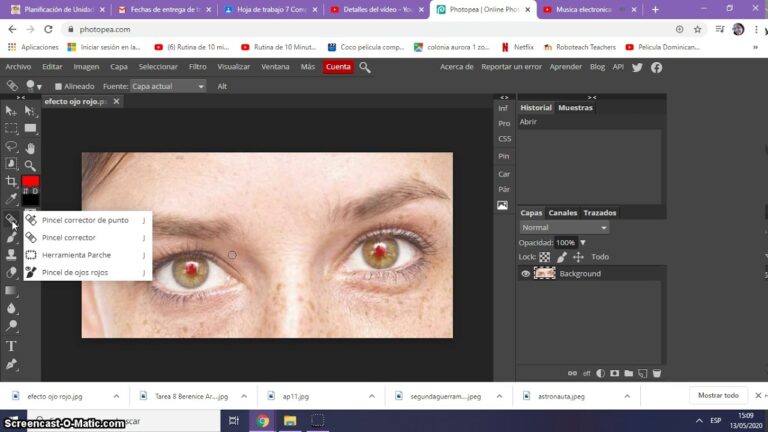Open layer effects 'eff' button
Image resolution: width=768 pixels, height=432 pixels.
[x=586, y=374]
